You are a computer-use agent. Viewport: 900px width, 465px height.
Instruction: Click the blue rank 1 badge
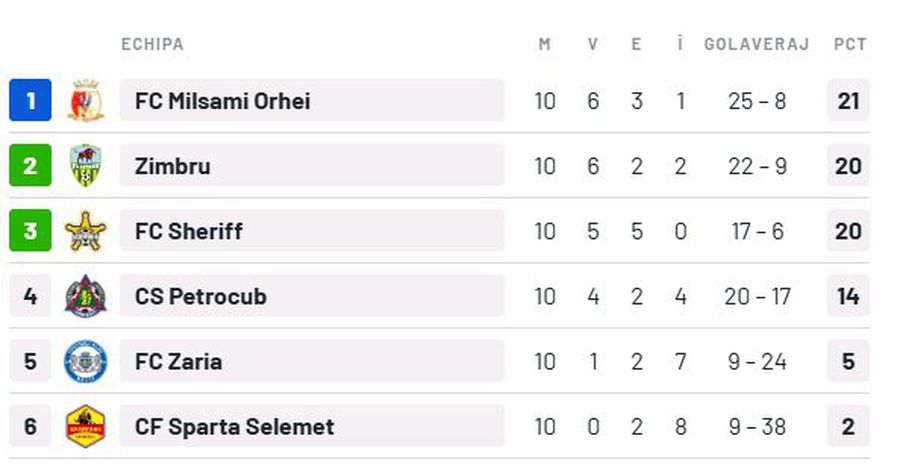click(30, 101)
